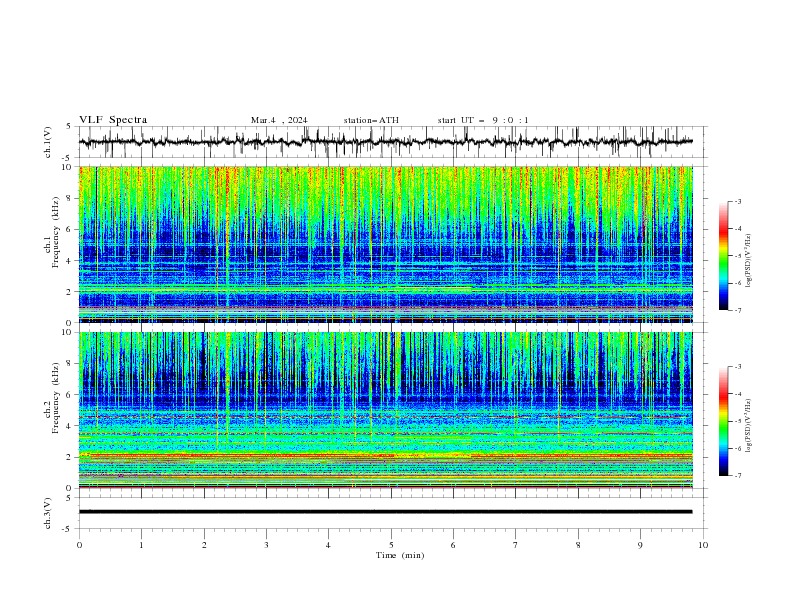Viewport: 792px width, 612px height.
Task: Click the ch.1 voltage waveform trace
Action: click(x=385, y=142)
